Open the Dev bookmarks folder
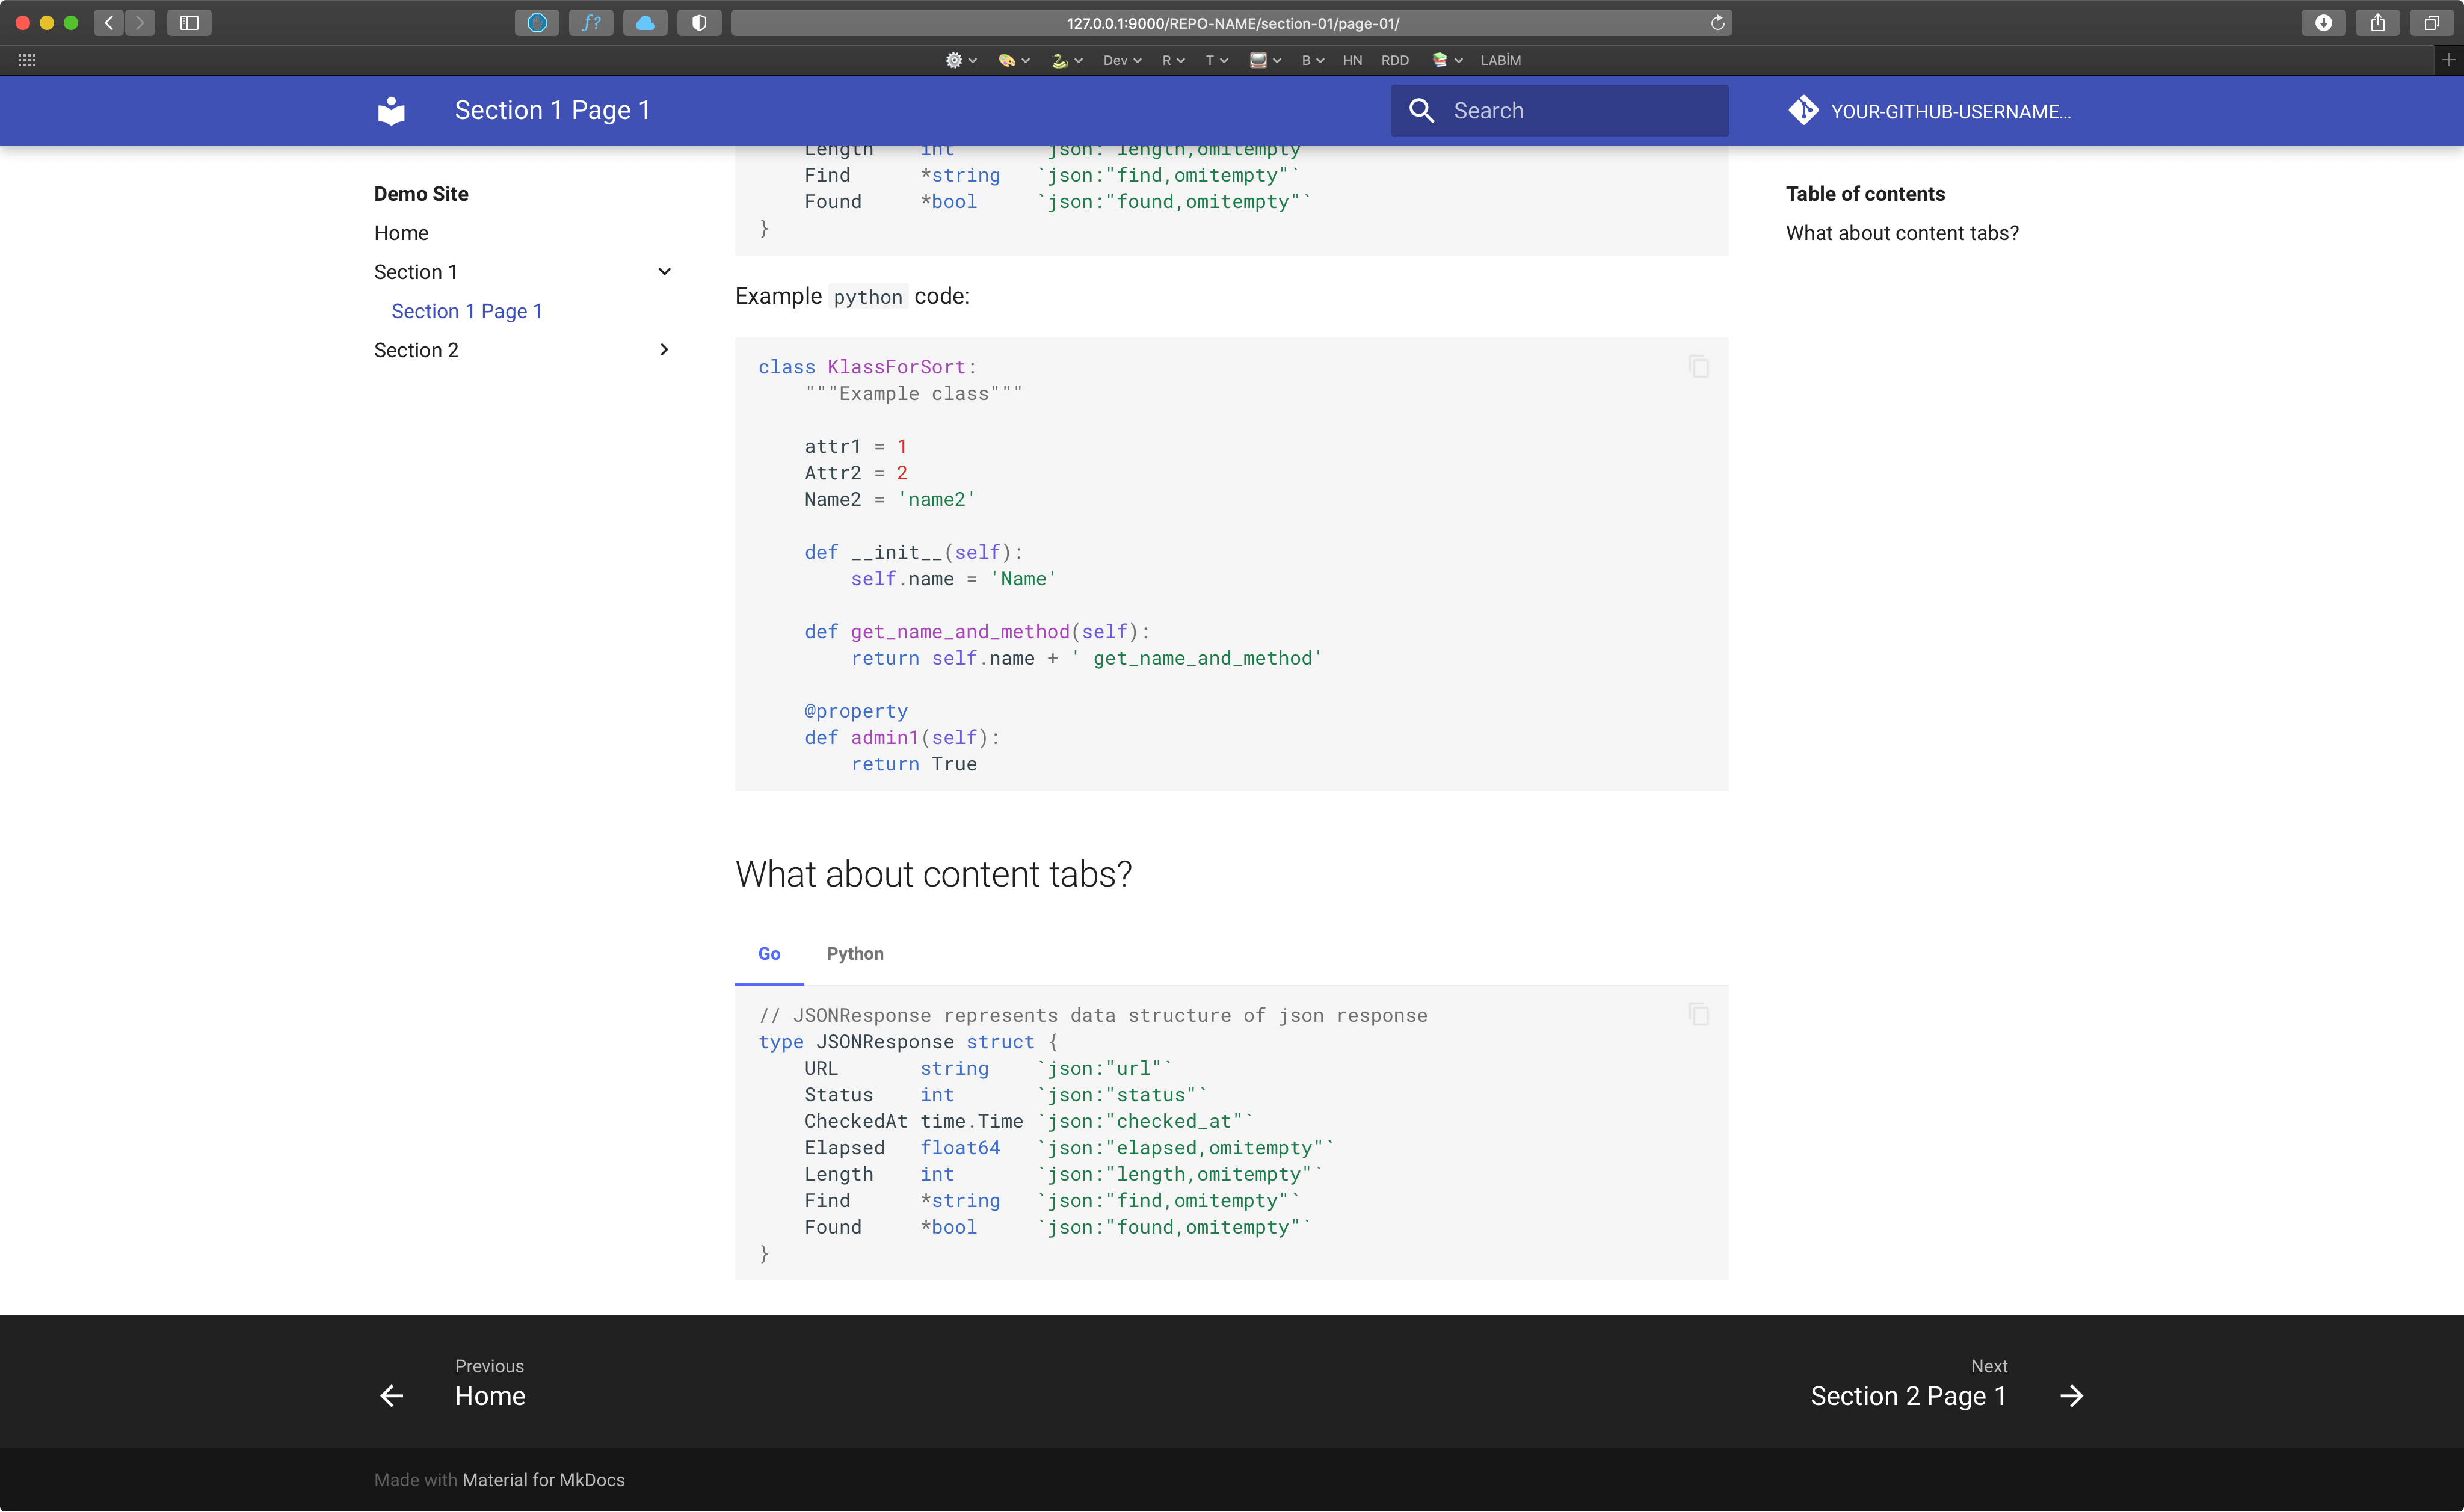Viewport: 2464px width, 1512px height. [x=1122, y=60]
